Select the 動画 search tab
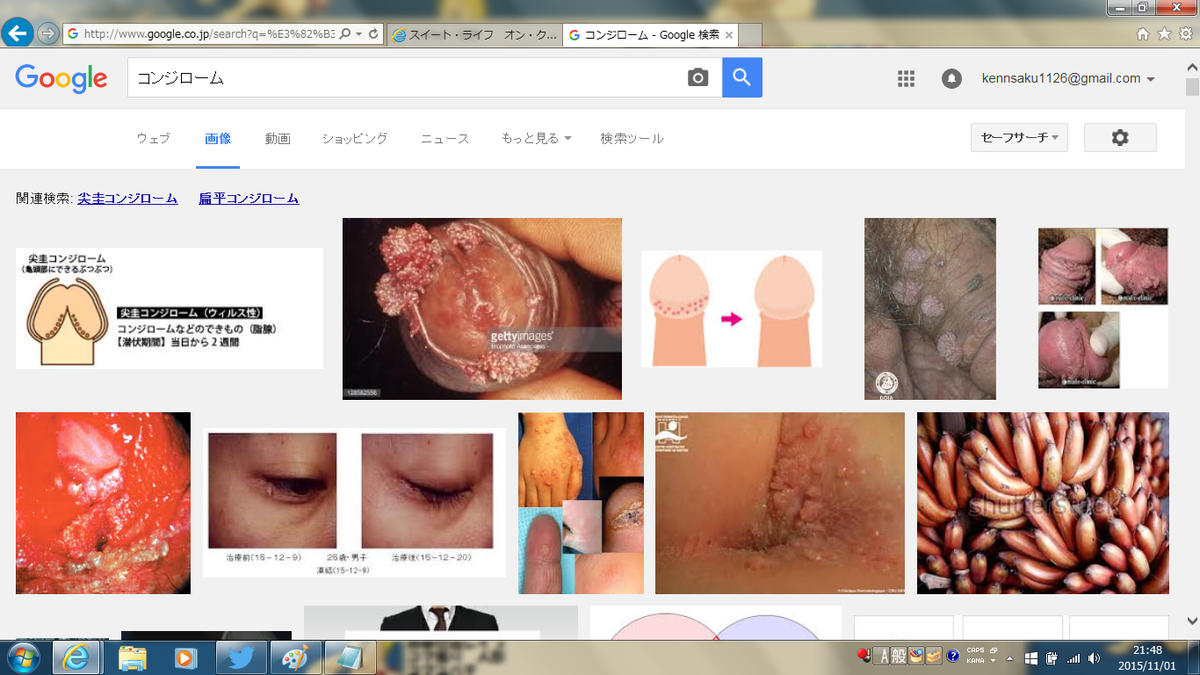 point(278,139)
